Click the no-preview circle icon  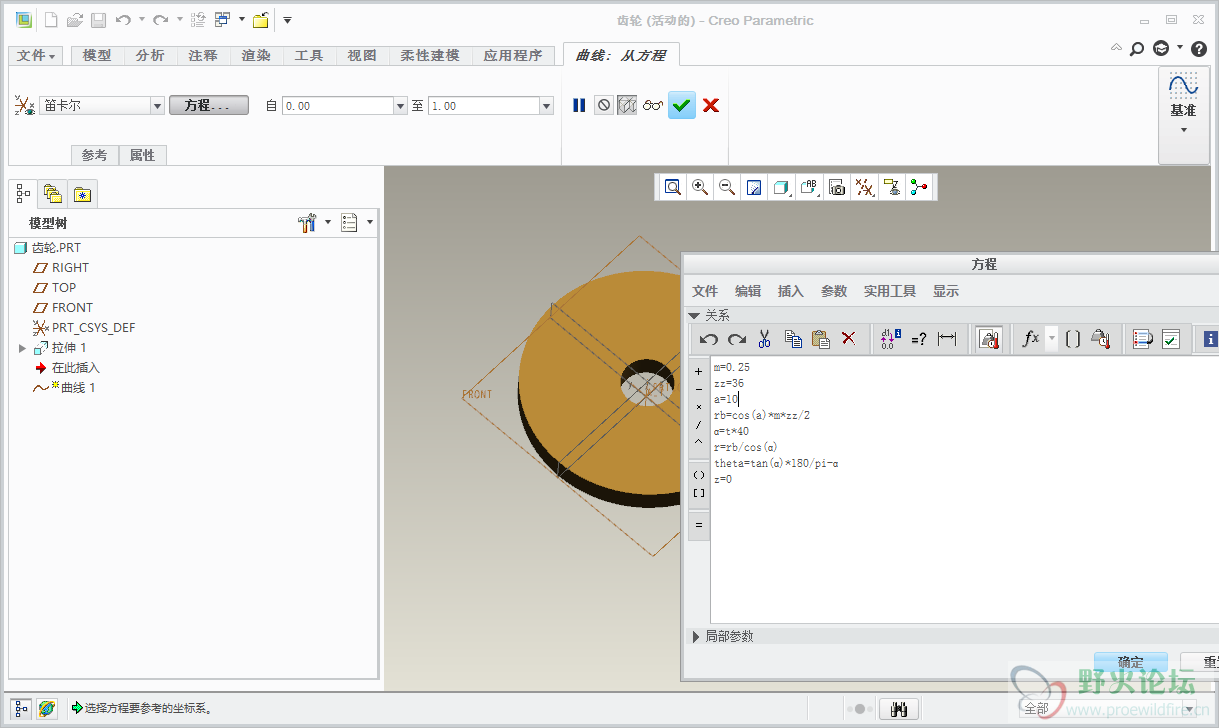[x=604, y=105]
